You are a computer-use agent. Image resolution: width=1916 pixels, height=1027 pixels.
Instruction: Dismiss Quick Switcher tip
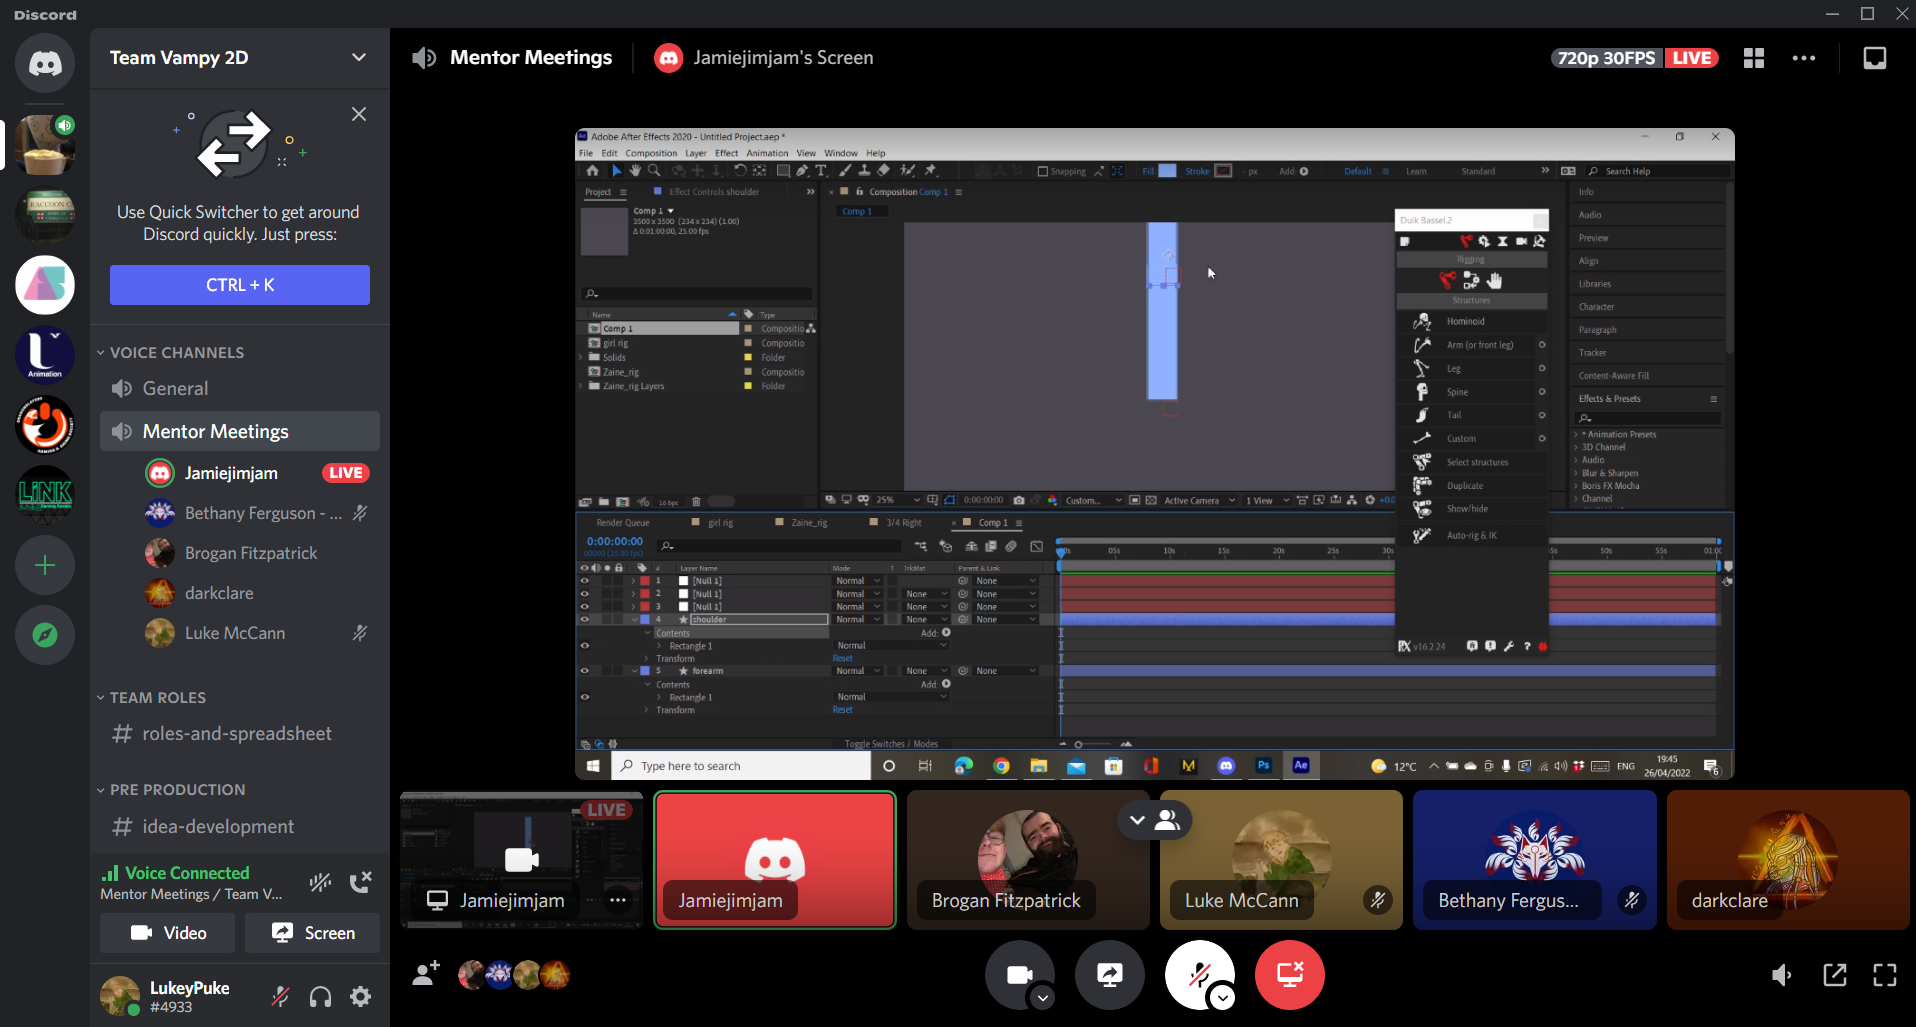[359, 114]
